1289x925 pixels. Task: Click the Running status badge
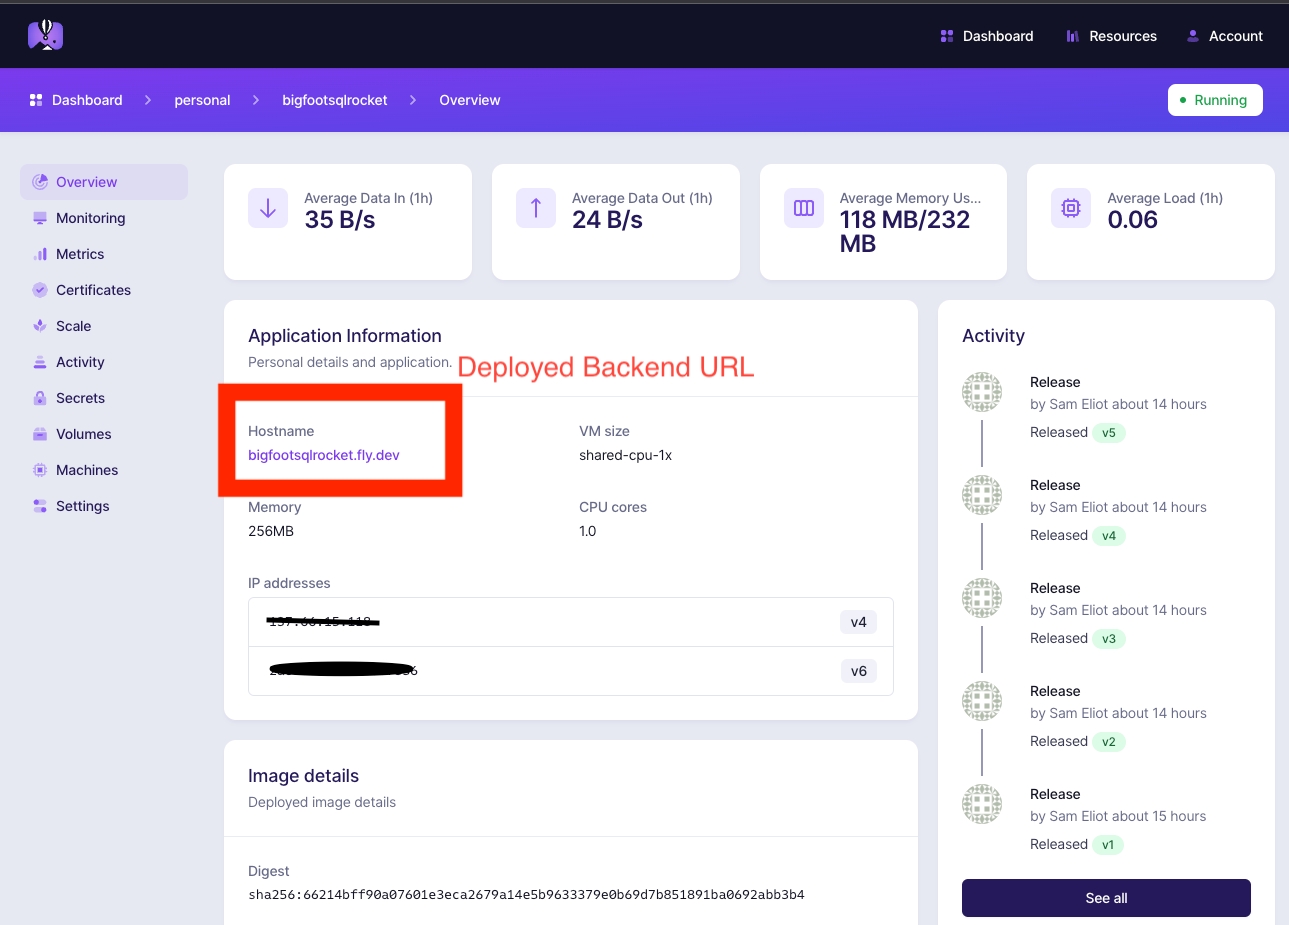[1214, 100]
